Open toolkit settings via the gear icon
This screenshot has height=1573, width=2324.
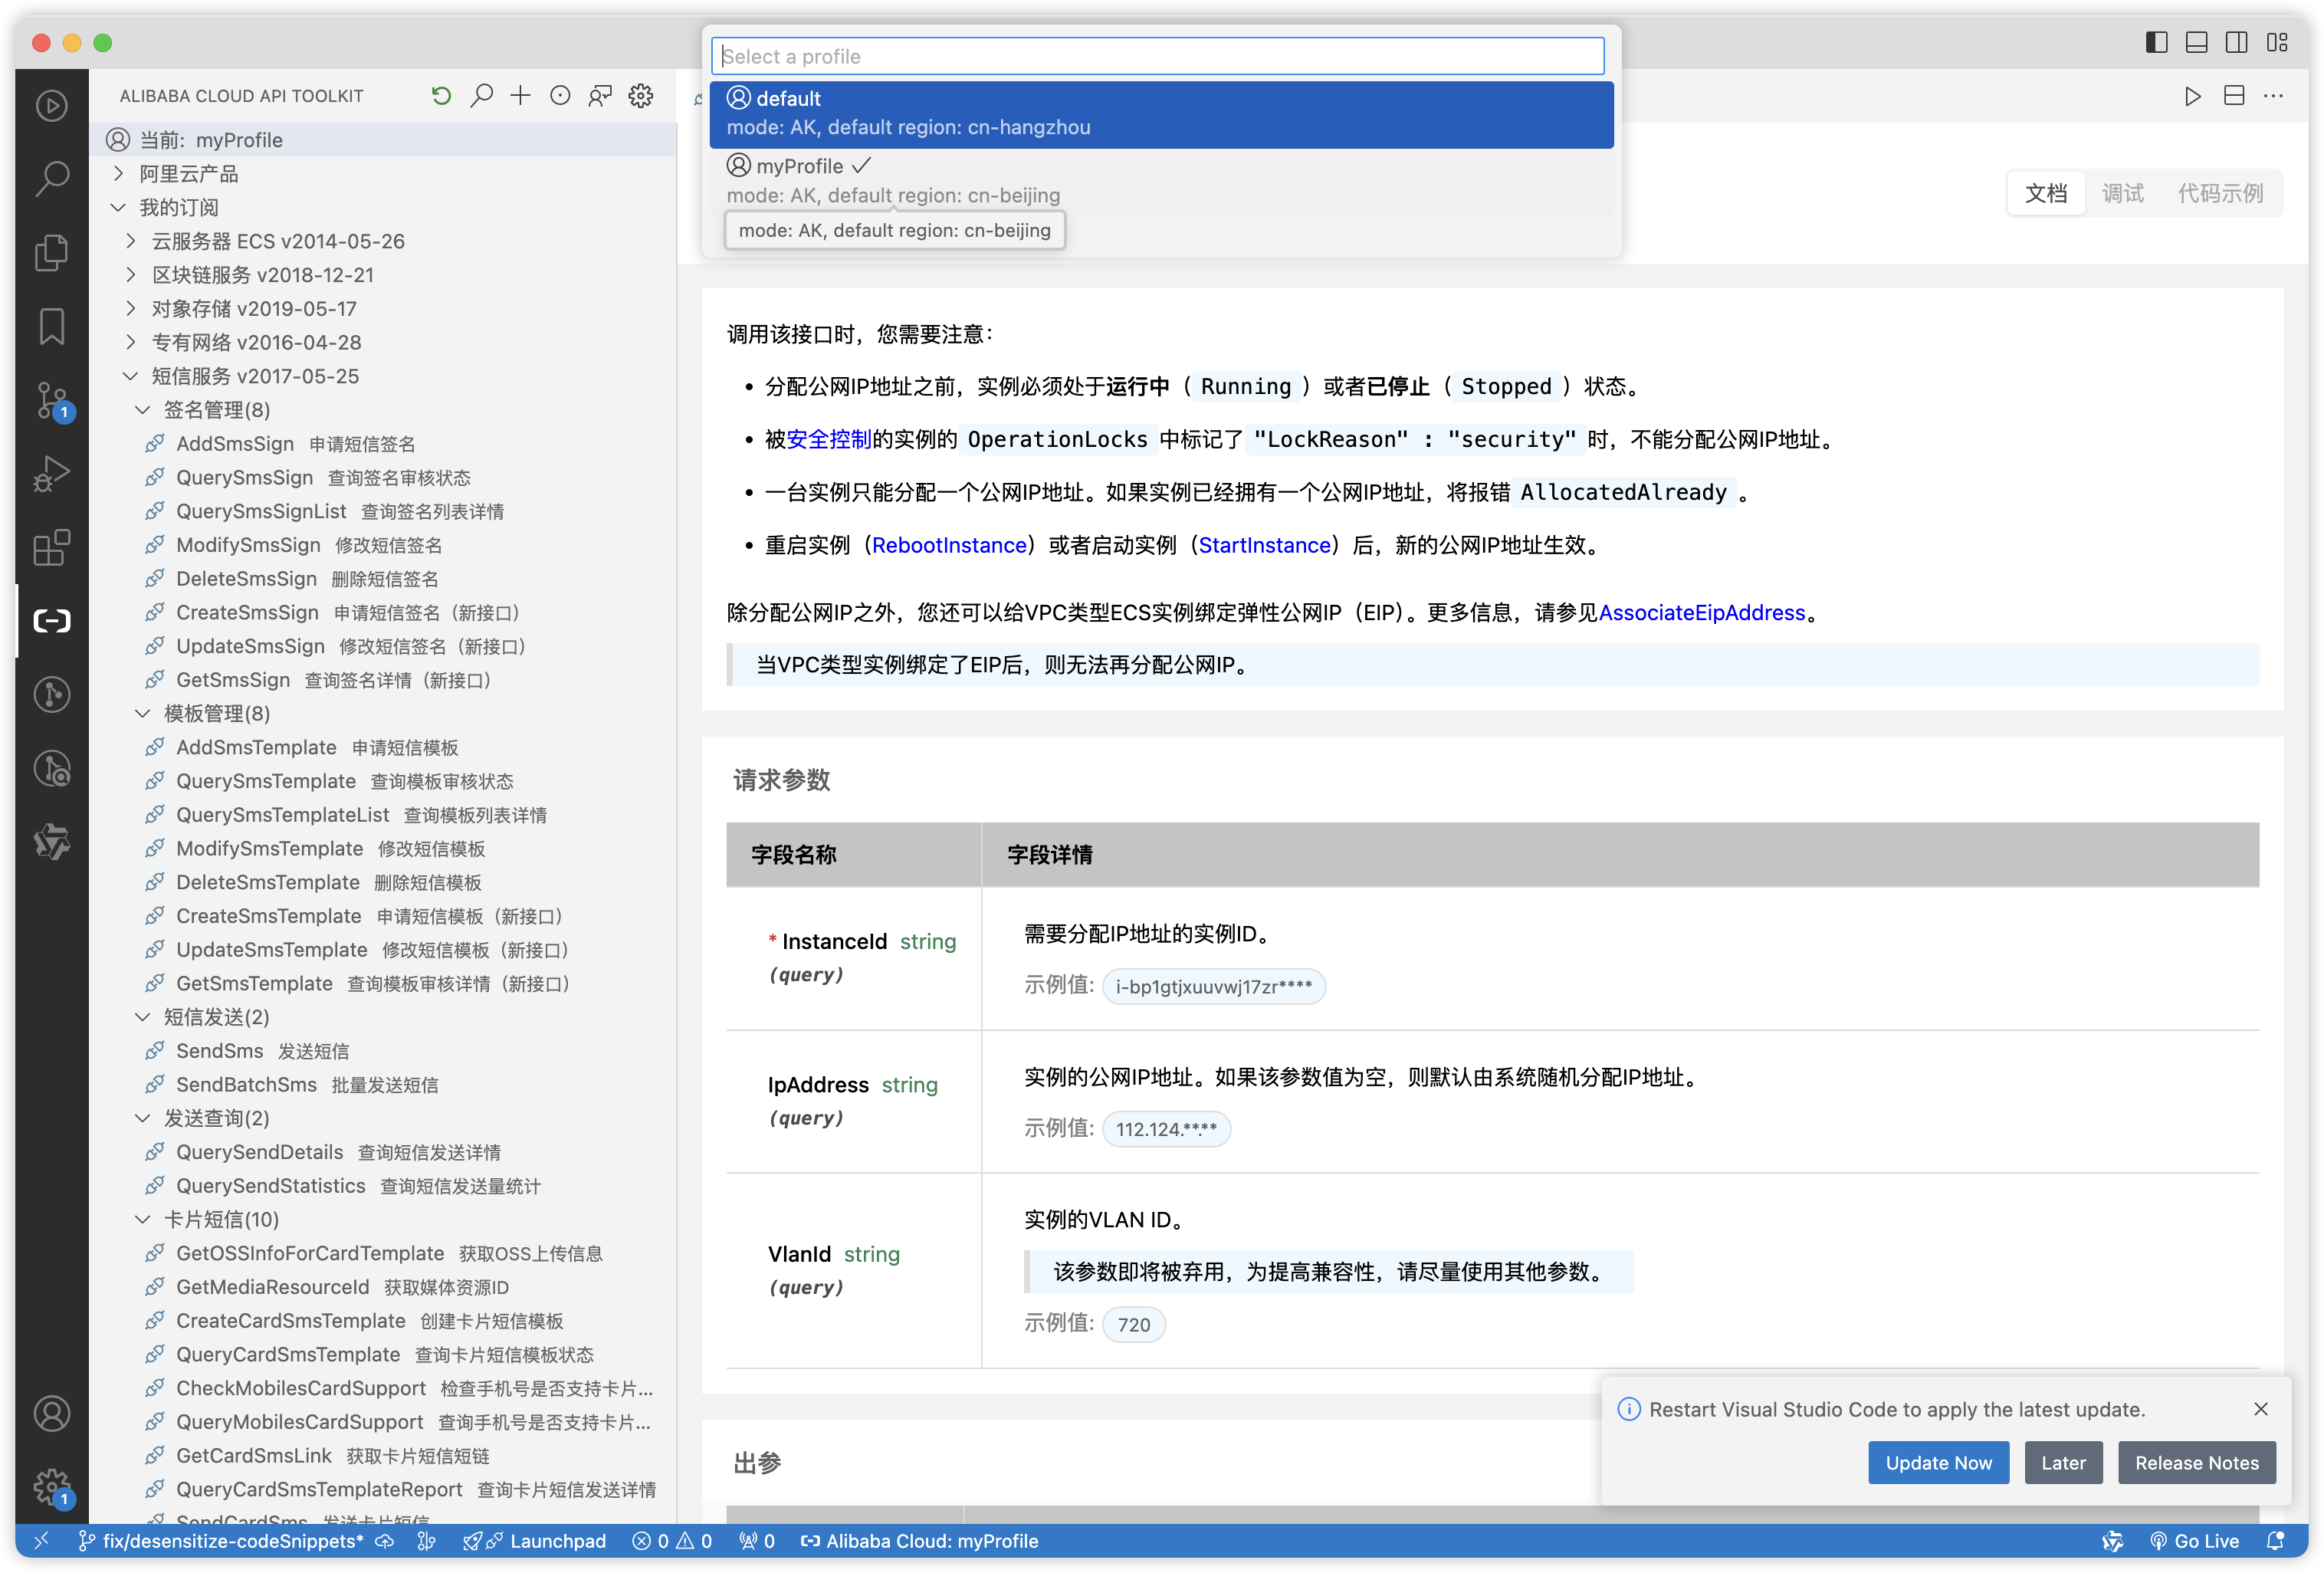click(x=640, y=95)
